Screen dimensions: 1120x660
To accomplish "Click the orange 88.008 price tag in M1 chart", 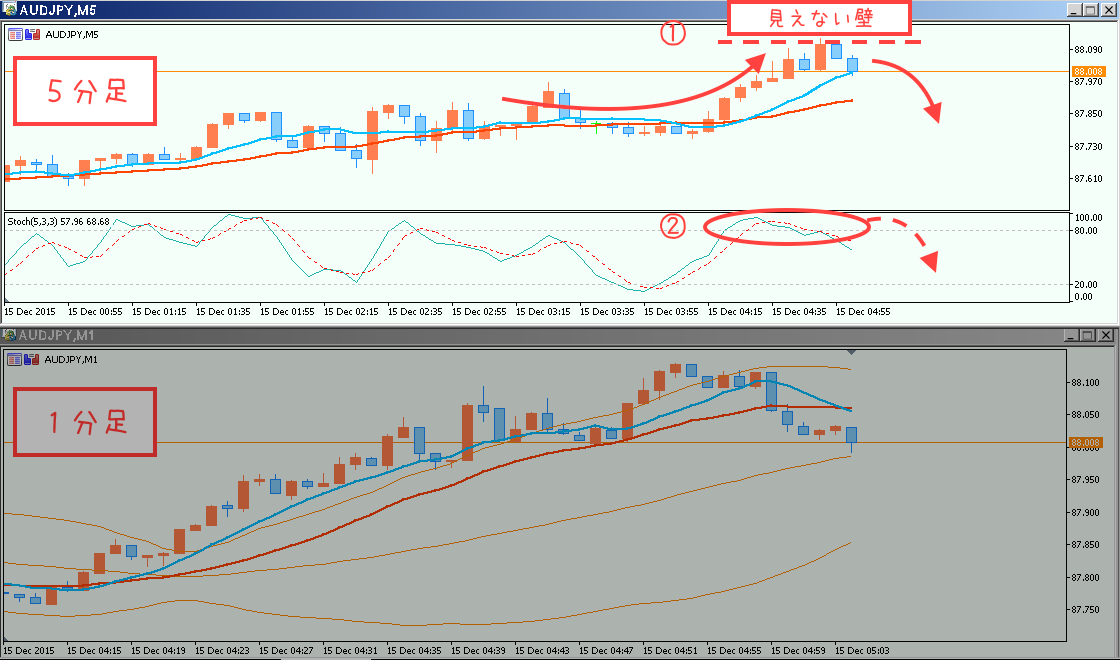I will click(x=1086, y=442).
